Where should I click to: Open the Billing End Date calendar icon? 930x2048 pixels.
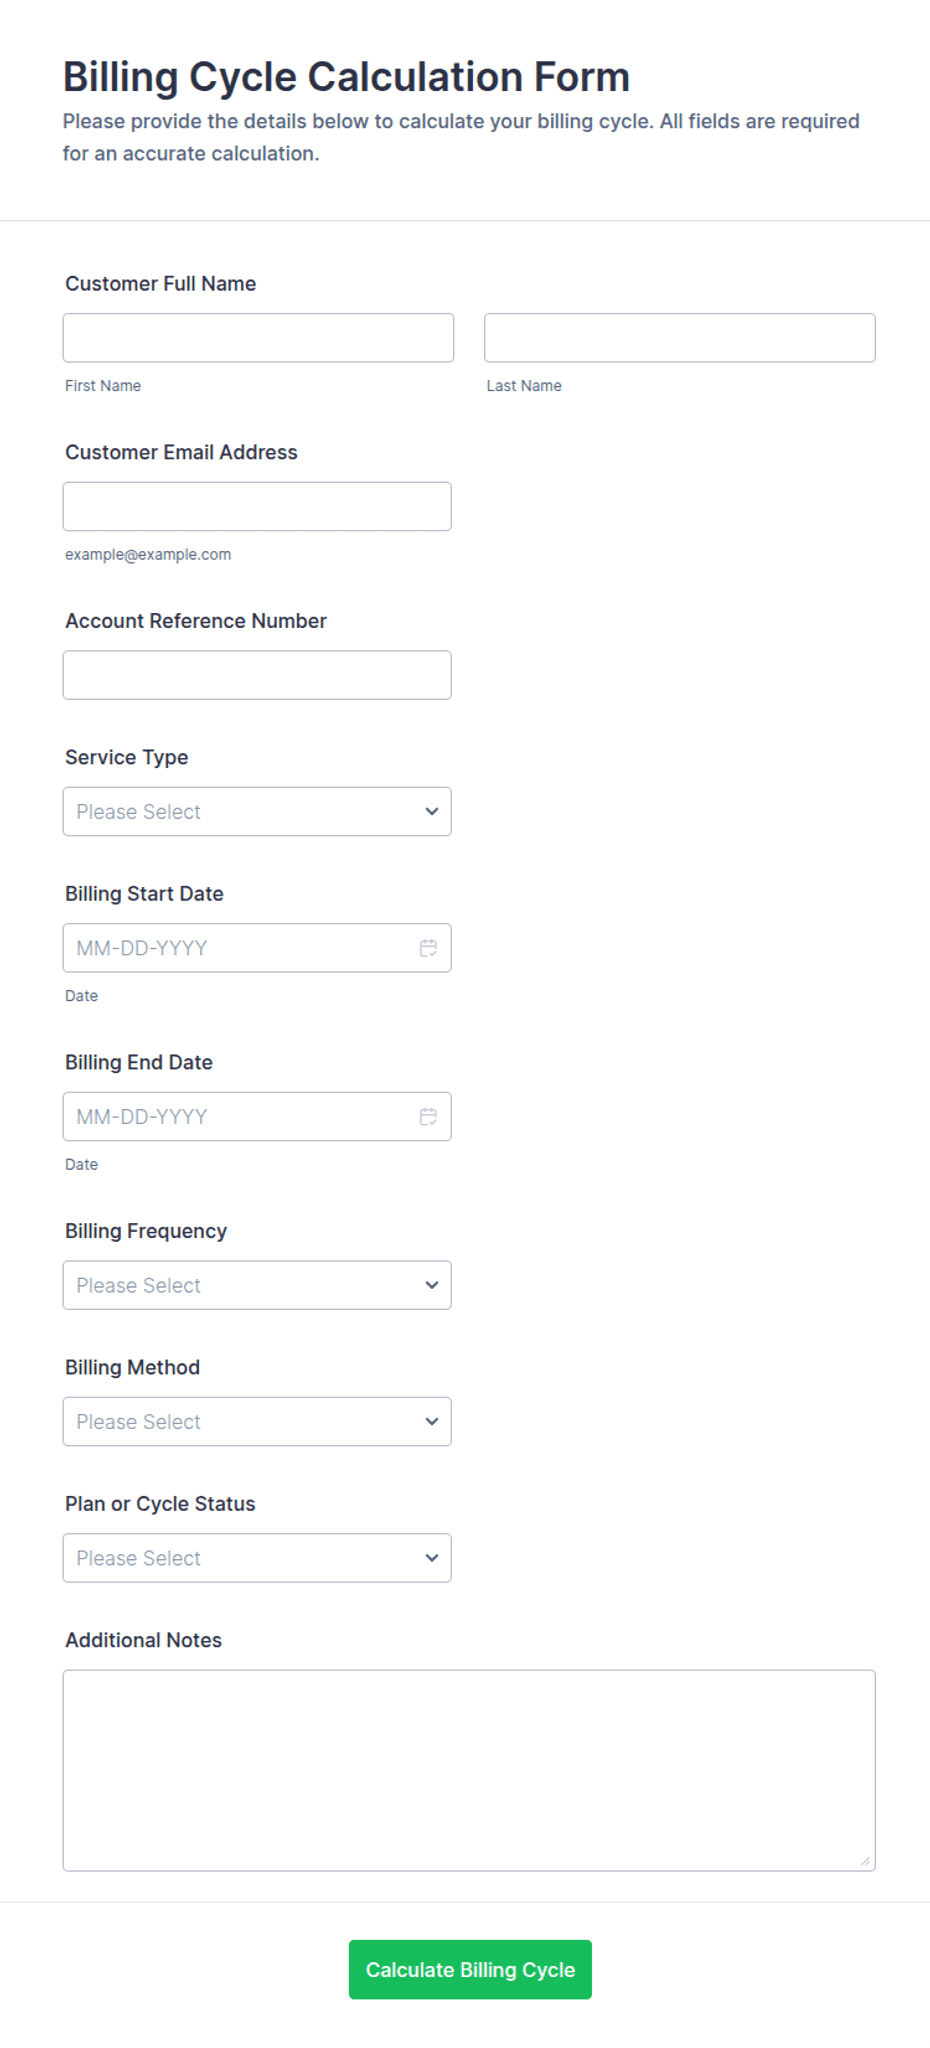(428, 1117)
